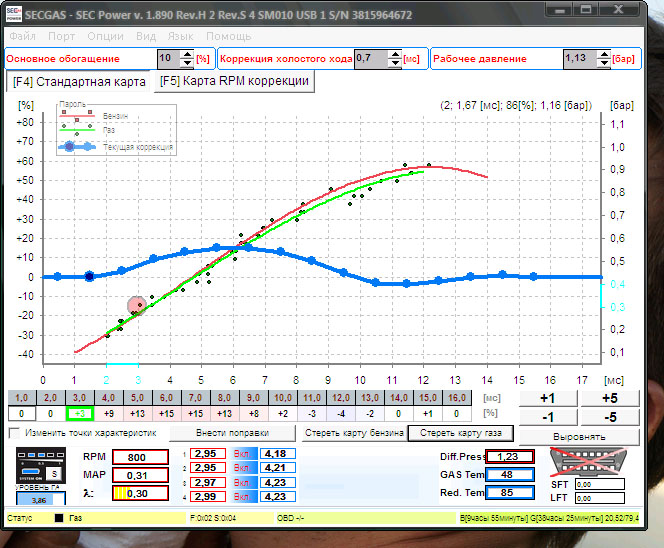This screenshot has width=664, height=548.
Task: Click the 'Выровнять' button
Action: 580,437
